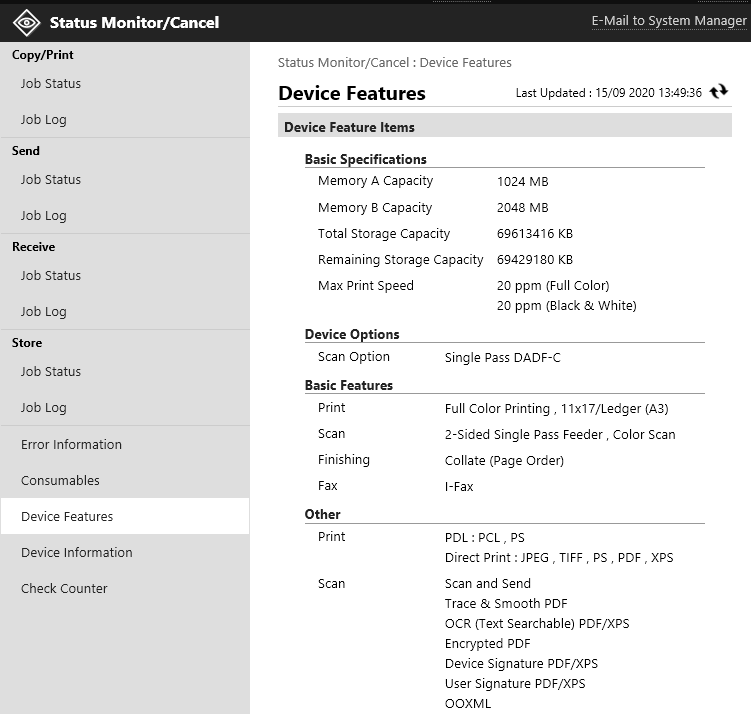
Task: Open Job Log under Receive
Action: coord(44,312)
